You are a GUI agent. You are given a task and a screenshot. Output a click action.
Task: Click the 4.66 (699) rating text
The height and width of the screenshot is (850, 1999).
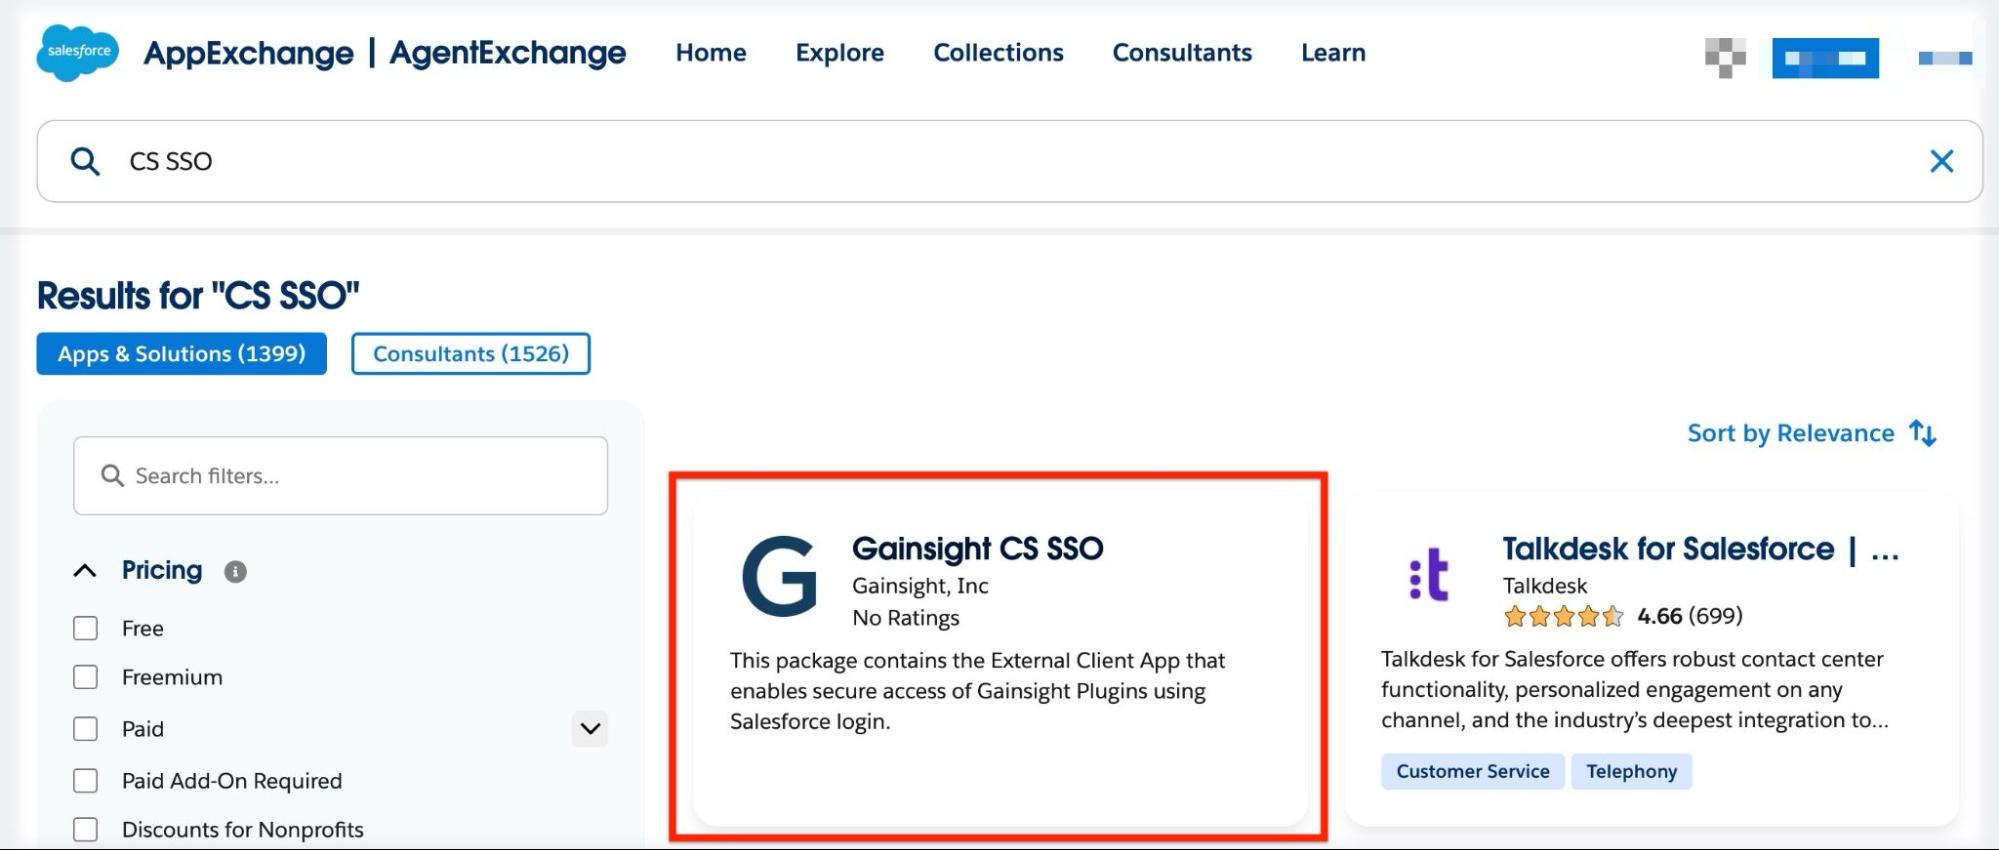[x=1690, y=616]
